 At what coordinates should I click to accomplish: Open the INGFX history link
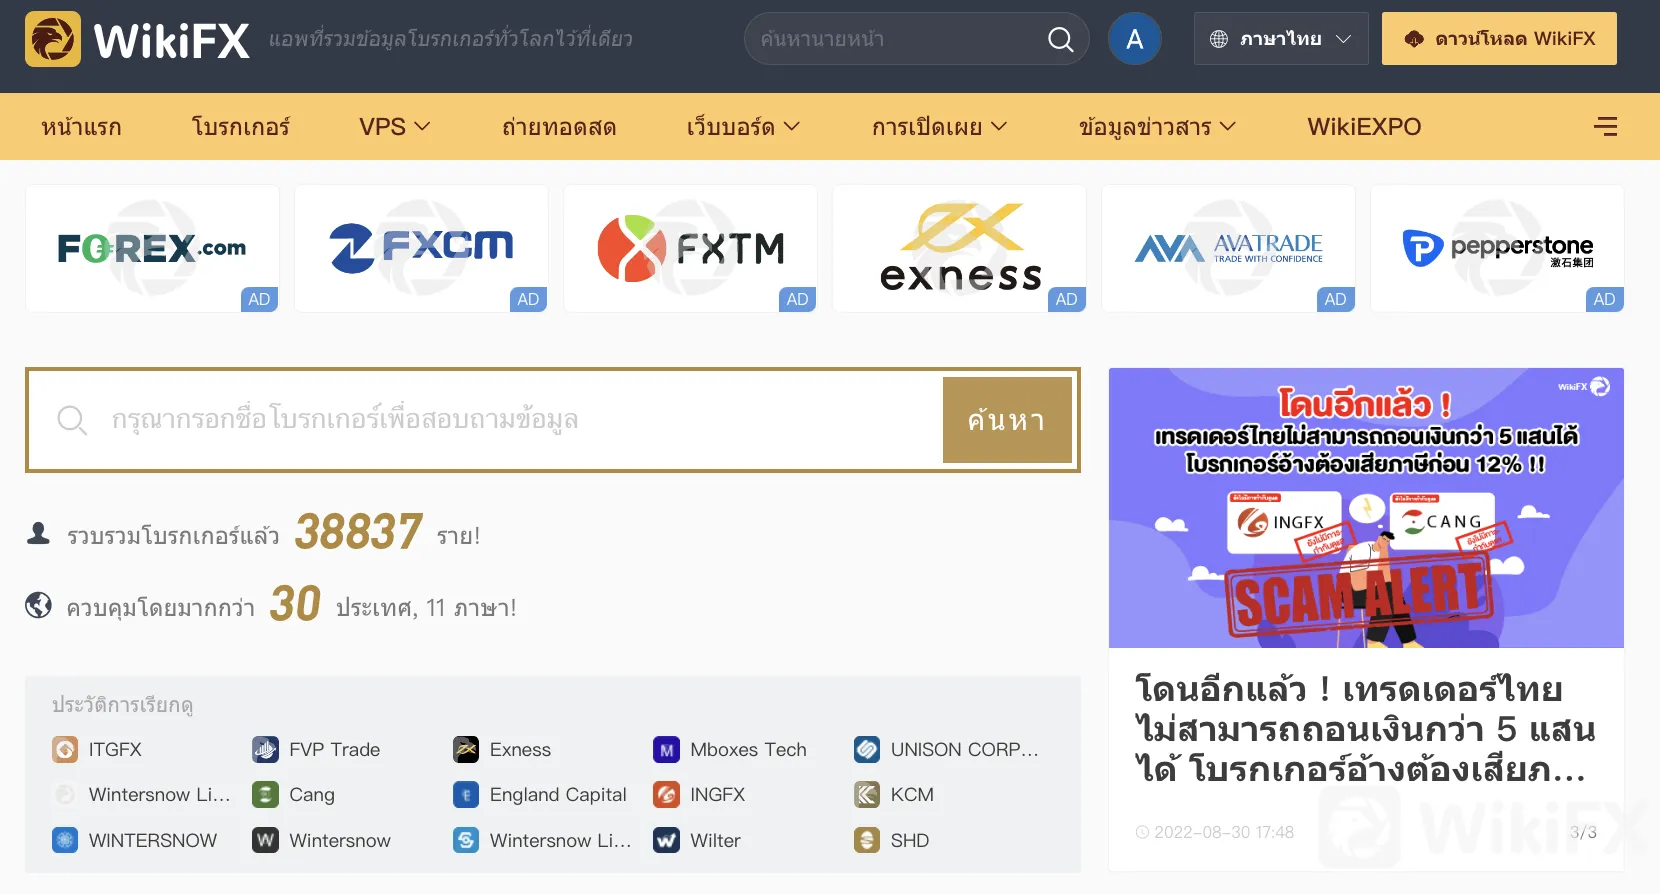(x=717, y=794)
